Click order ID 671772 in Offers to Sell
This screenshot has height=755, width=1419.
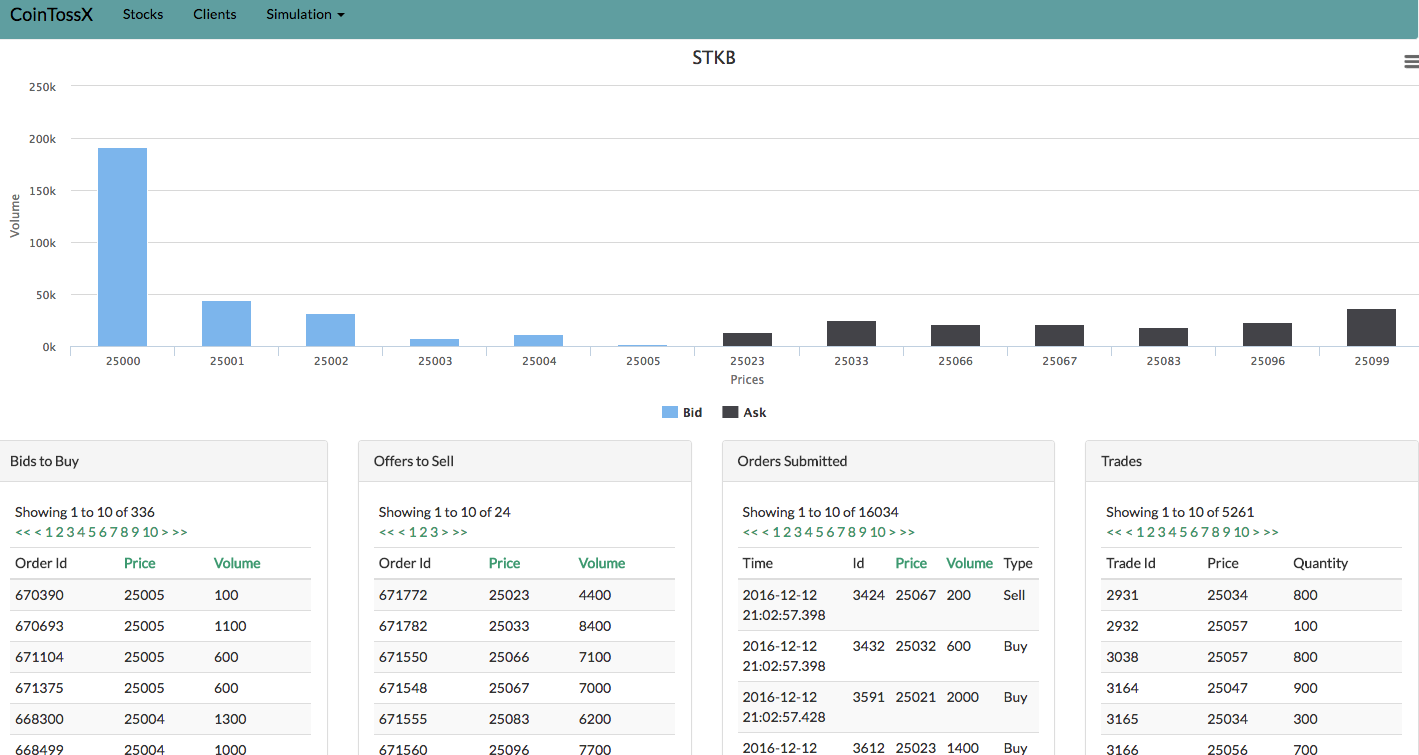403,595
